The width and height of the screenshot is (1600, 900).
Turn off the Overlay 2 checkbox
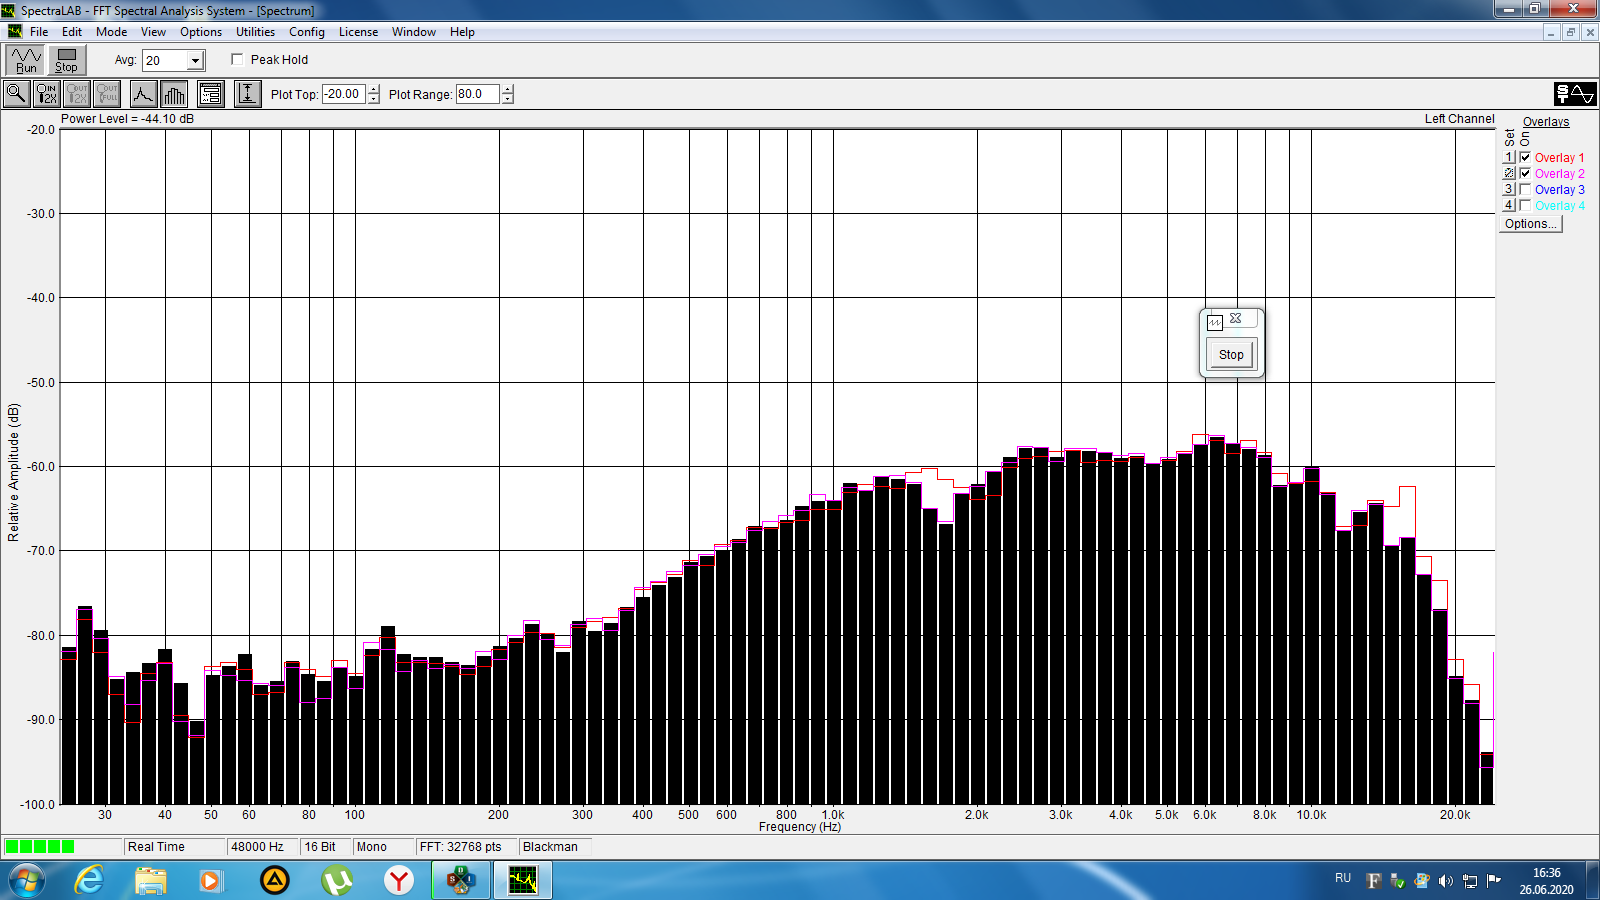tap(1525, 173)
